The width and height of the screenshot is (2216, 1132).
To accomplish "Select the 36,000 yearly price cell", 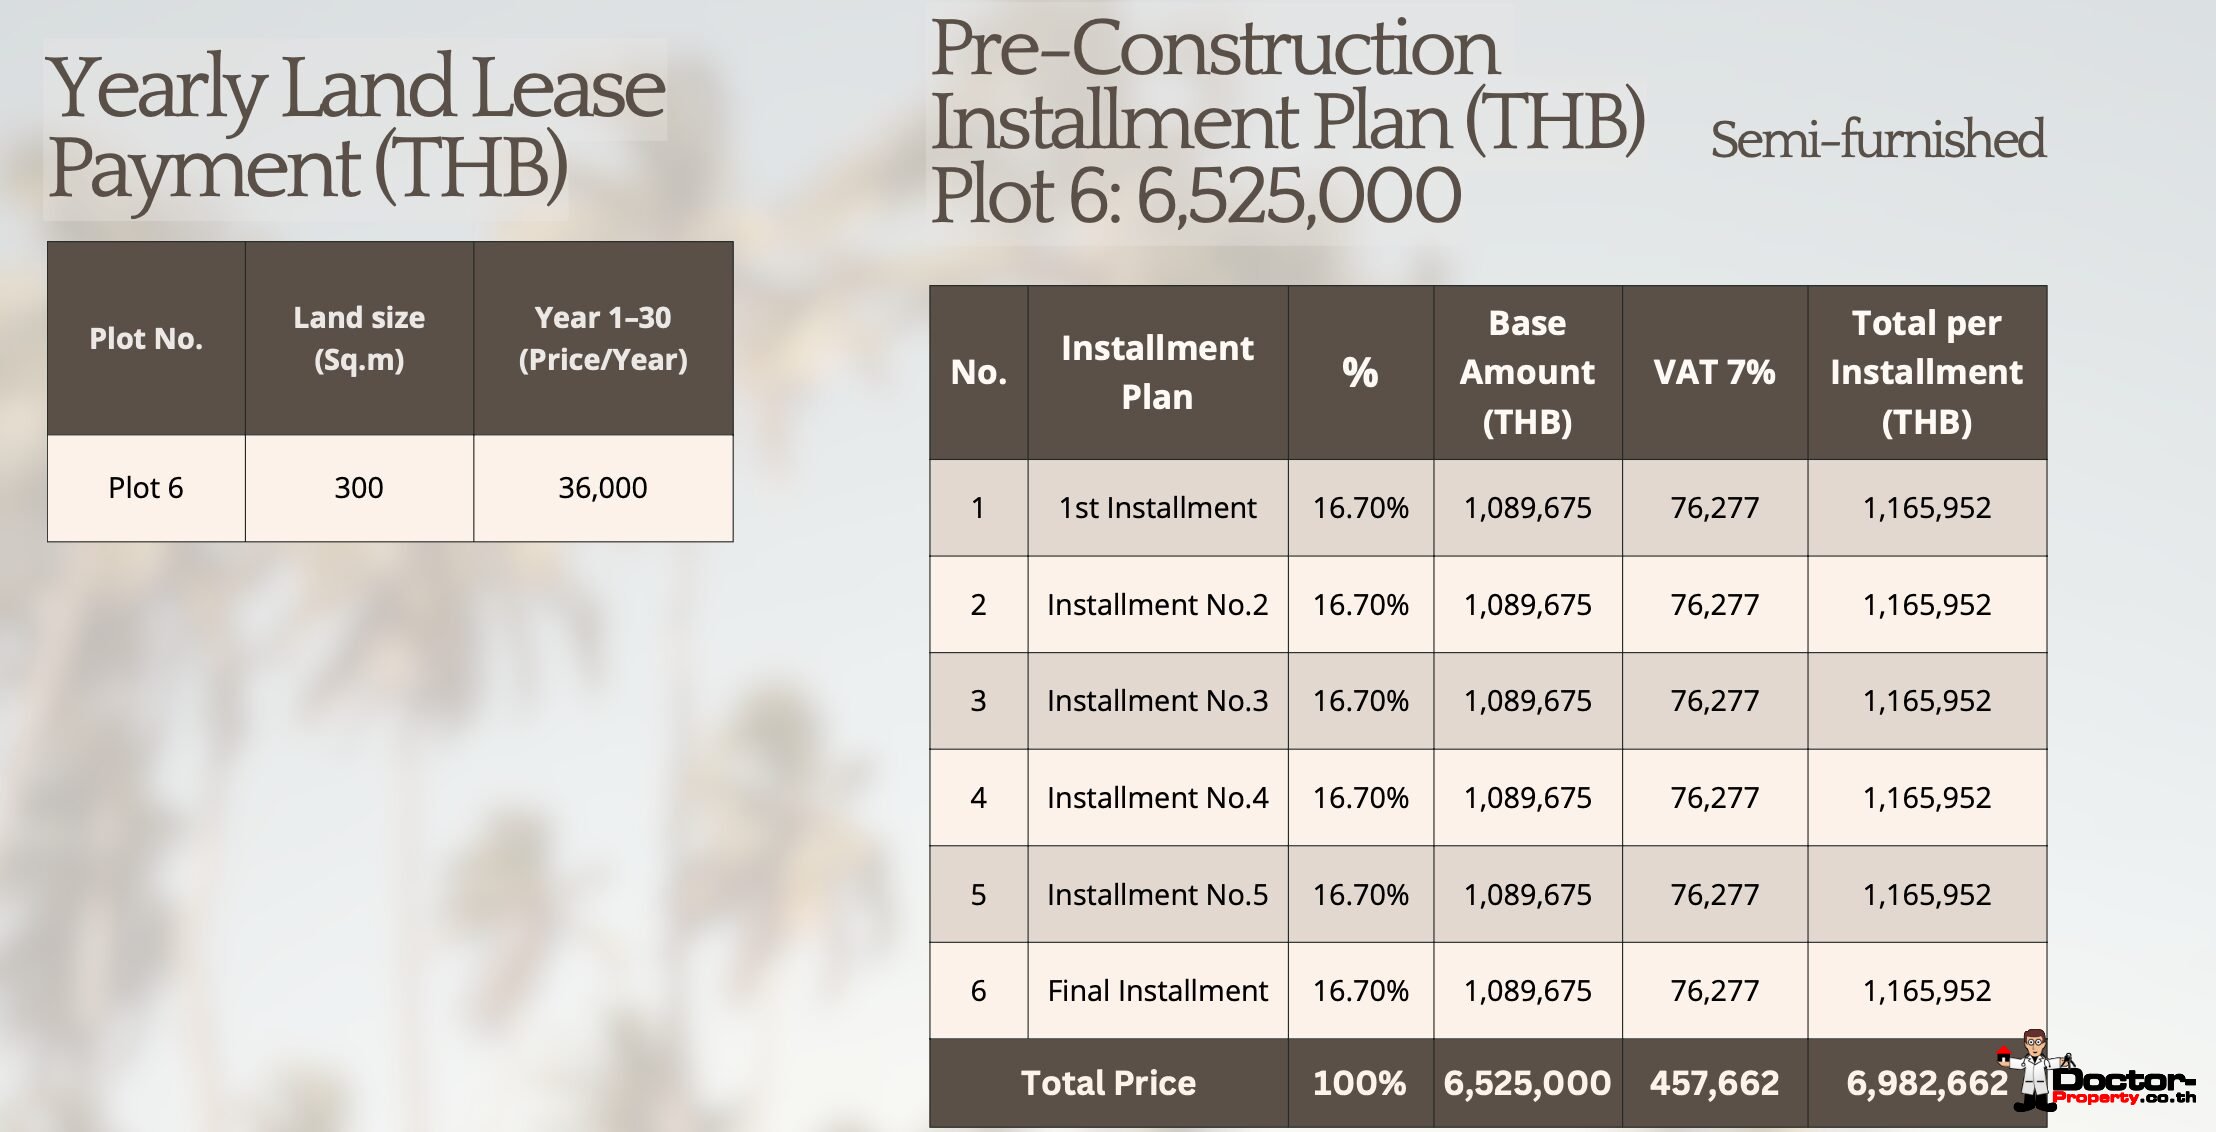I will [603, 488].
